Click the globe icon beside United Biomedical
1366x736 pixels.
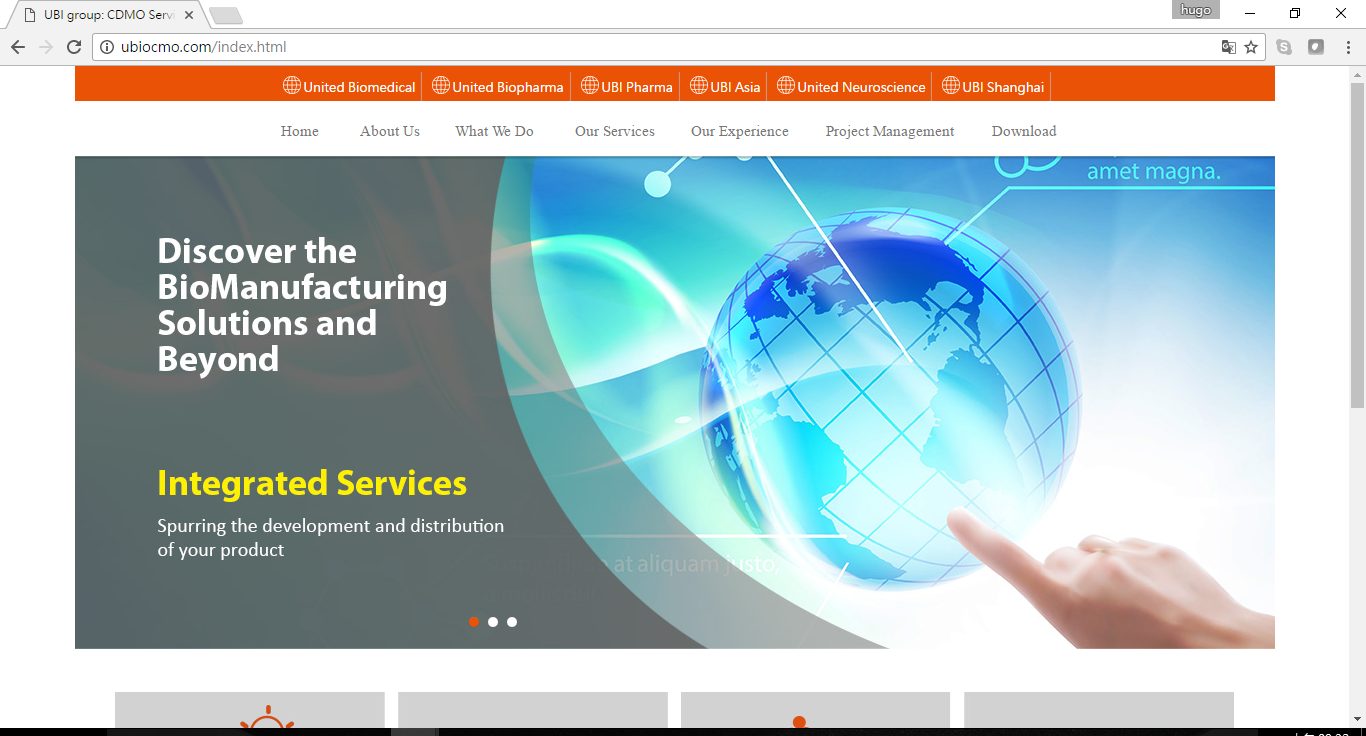(291, 86)
